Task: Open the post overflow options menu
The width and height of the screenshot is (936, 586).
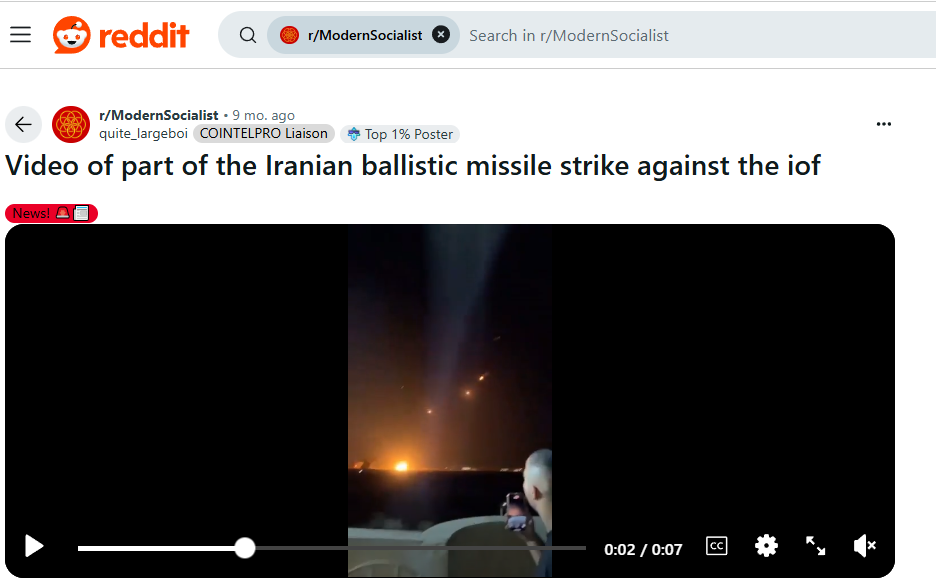Action: click(x=883, y=124)
